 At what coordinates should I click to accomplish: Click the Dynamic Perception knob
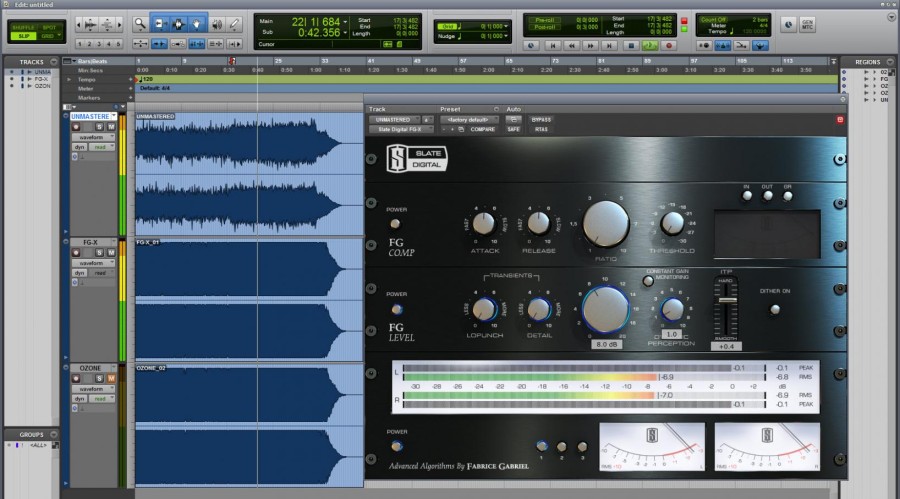[x=672, y=310]
